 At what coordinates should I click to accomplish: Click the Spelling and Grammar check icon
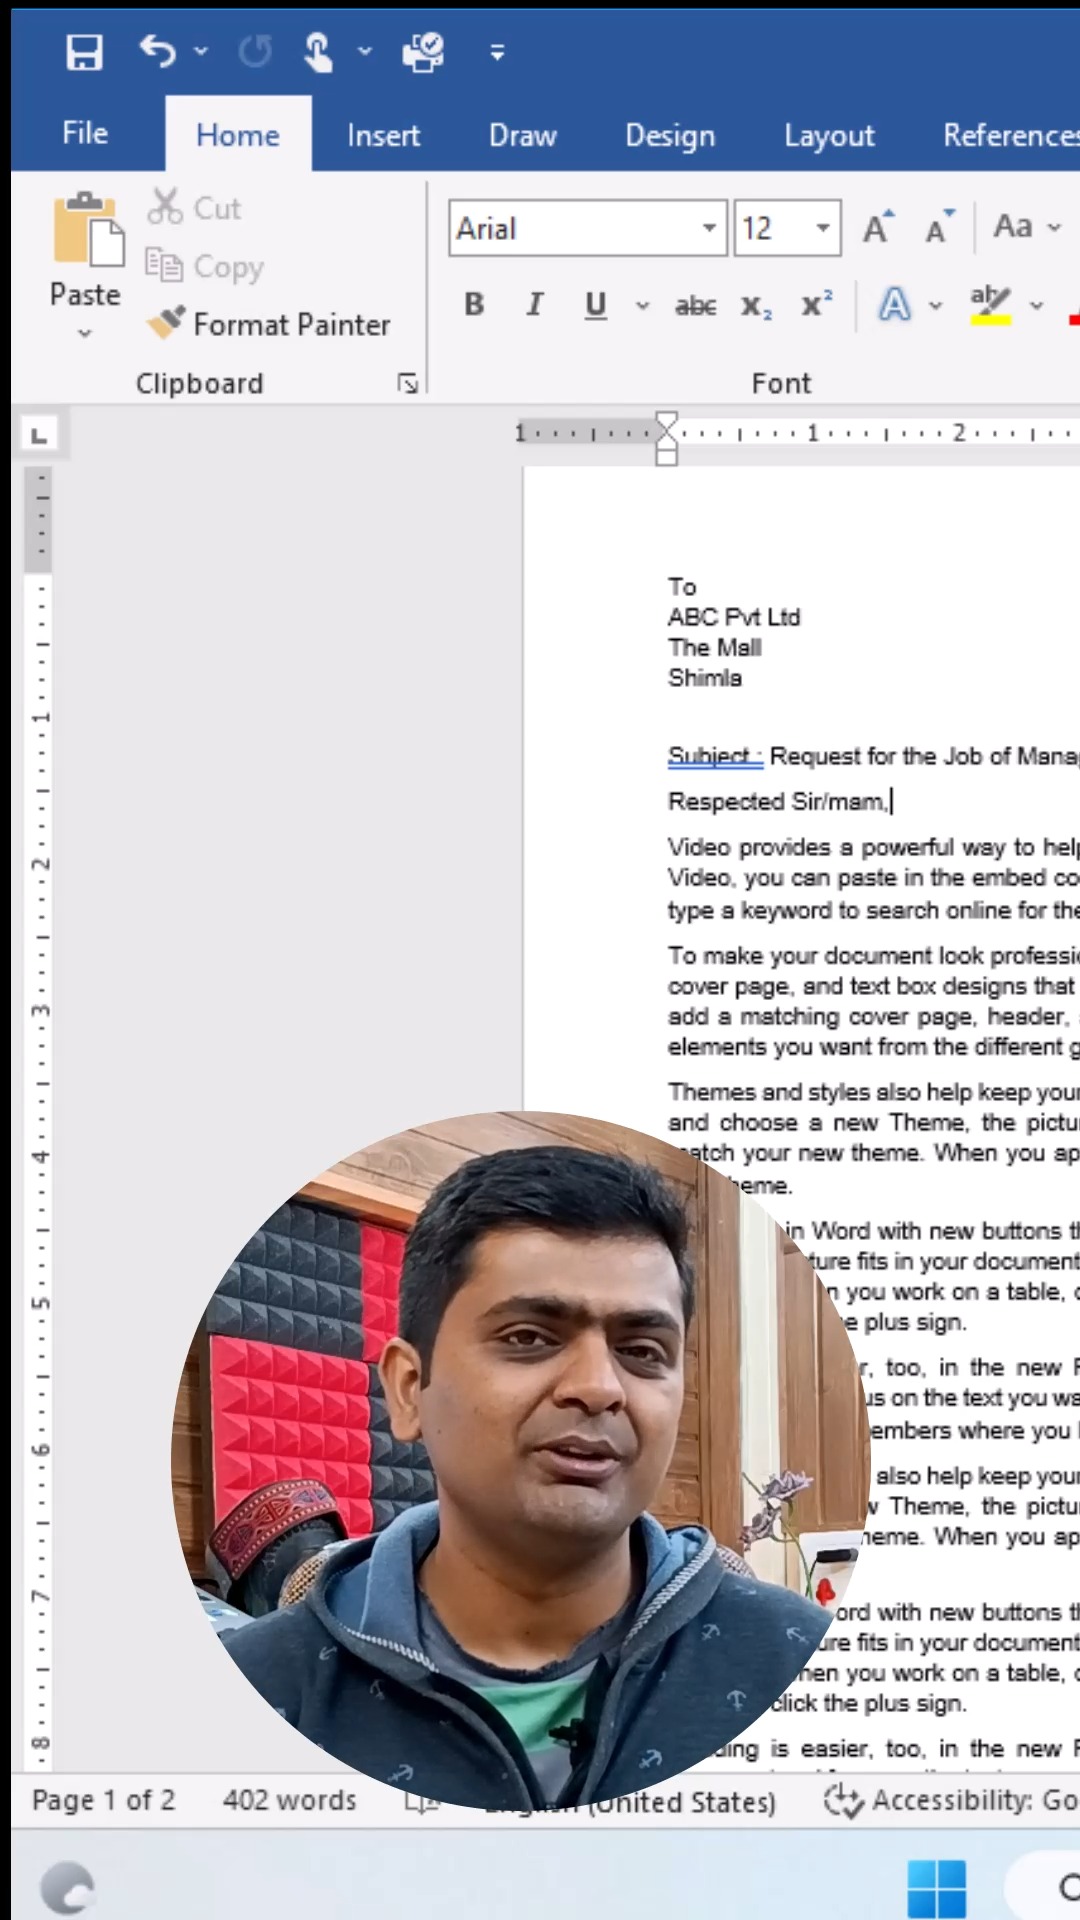pos(423,52)
